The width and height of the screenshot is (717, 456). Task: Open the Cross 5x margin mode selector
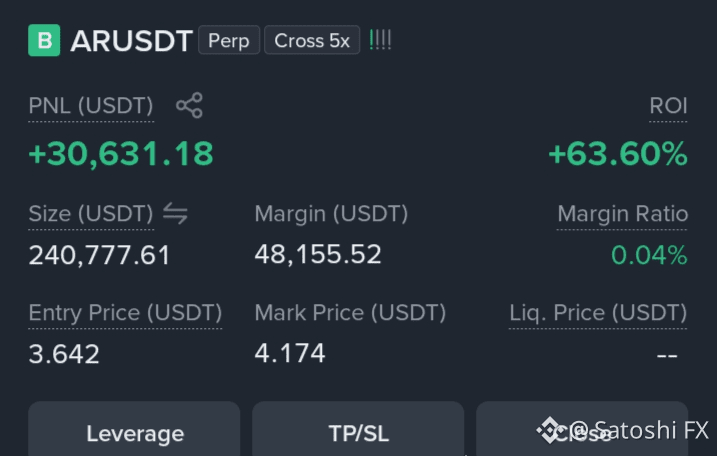tap(312, 40)
